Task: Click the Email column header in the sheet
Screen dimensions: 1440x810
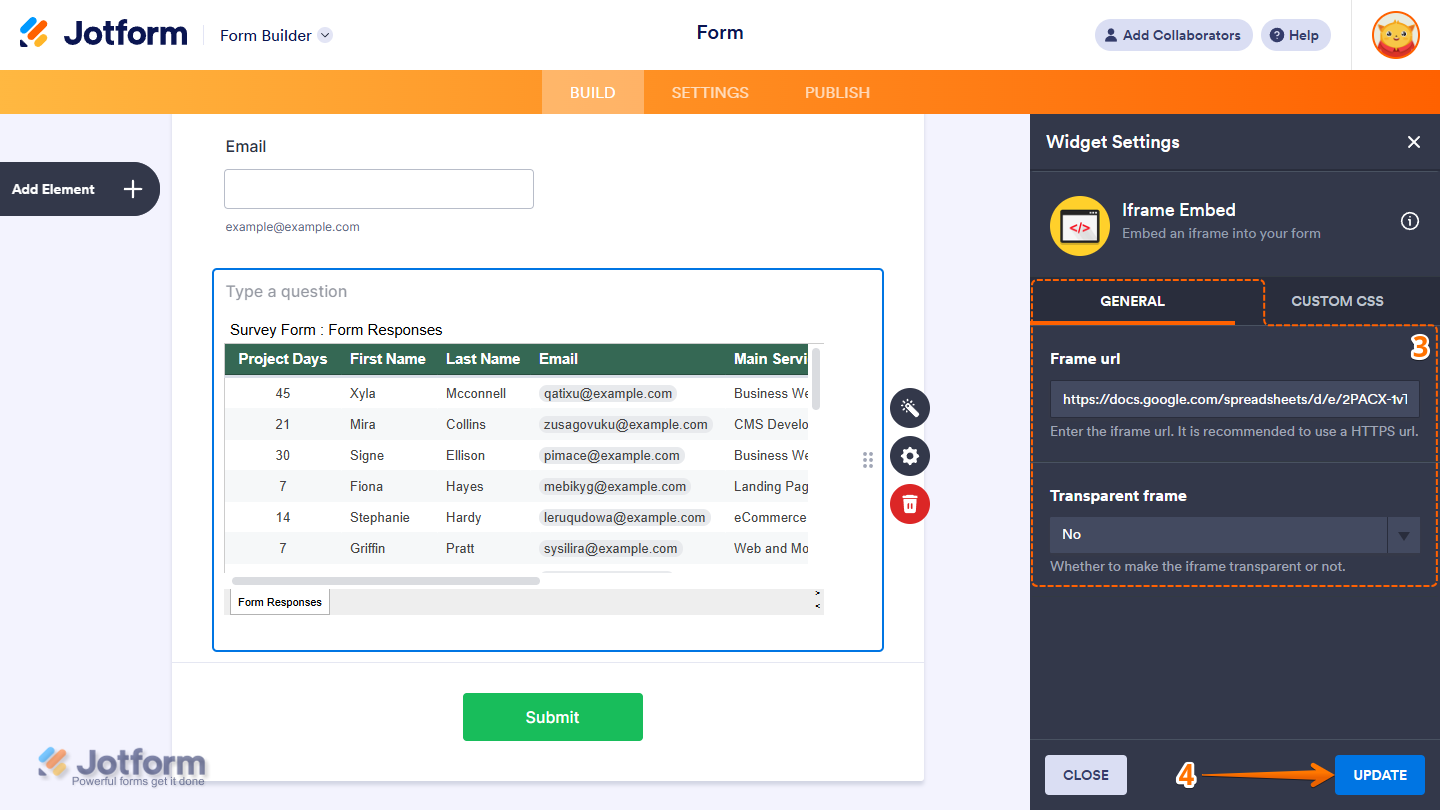Action: [x=559, y=359]
